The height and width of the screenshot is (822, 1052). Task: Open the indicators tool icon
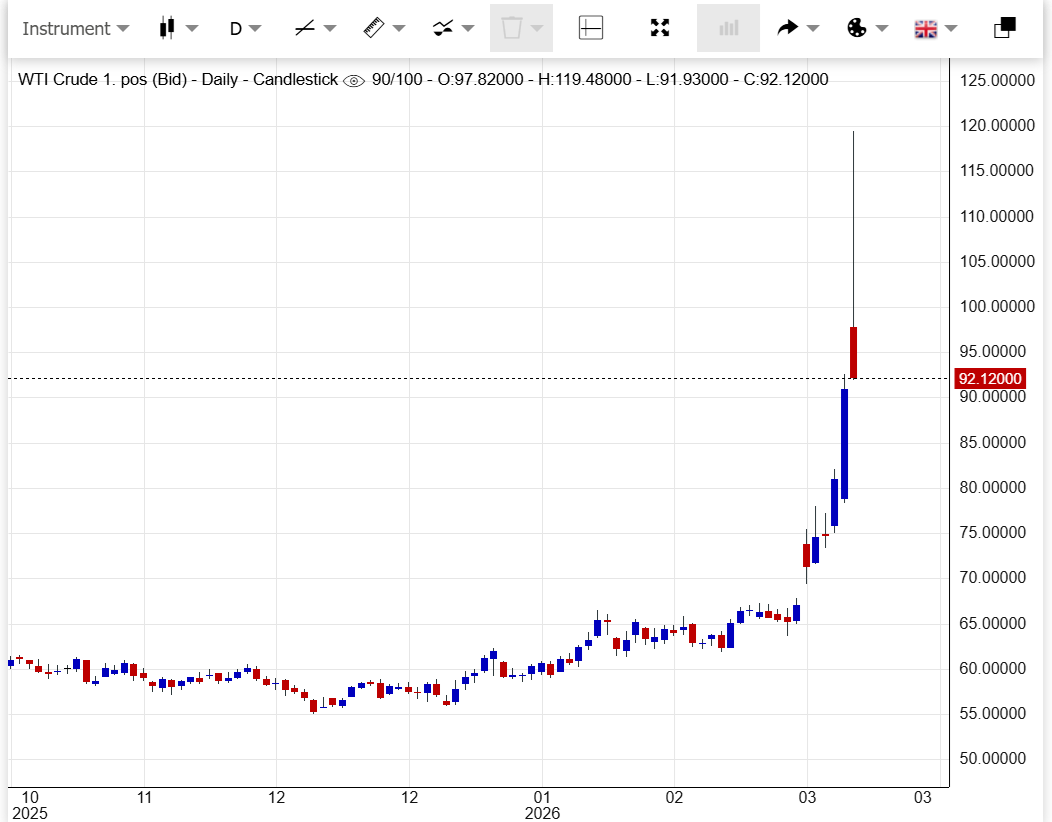pos(443,28)
